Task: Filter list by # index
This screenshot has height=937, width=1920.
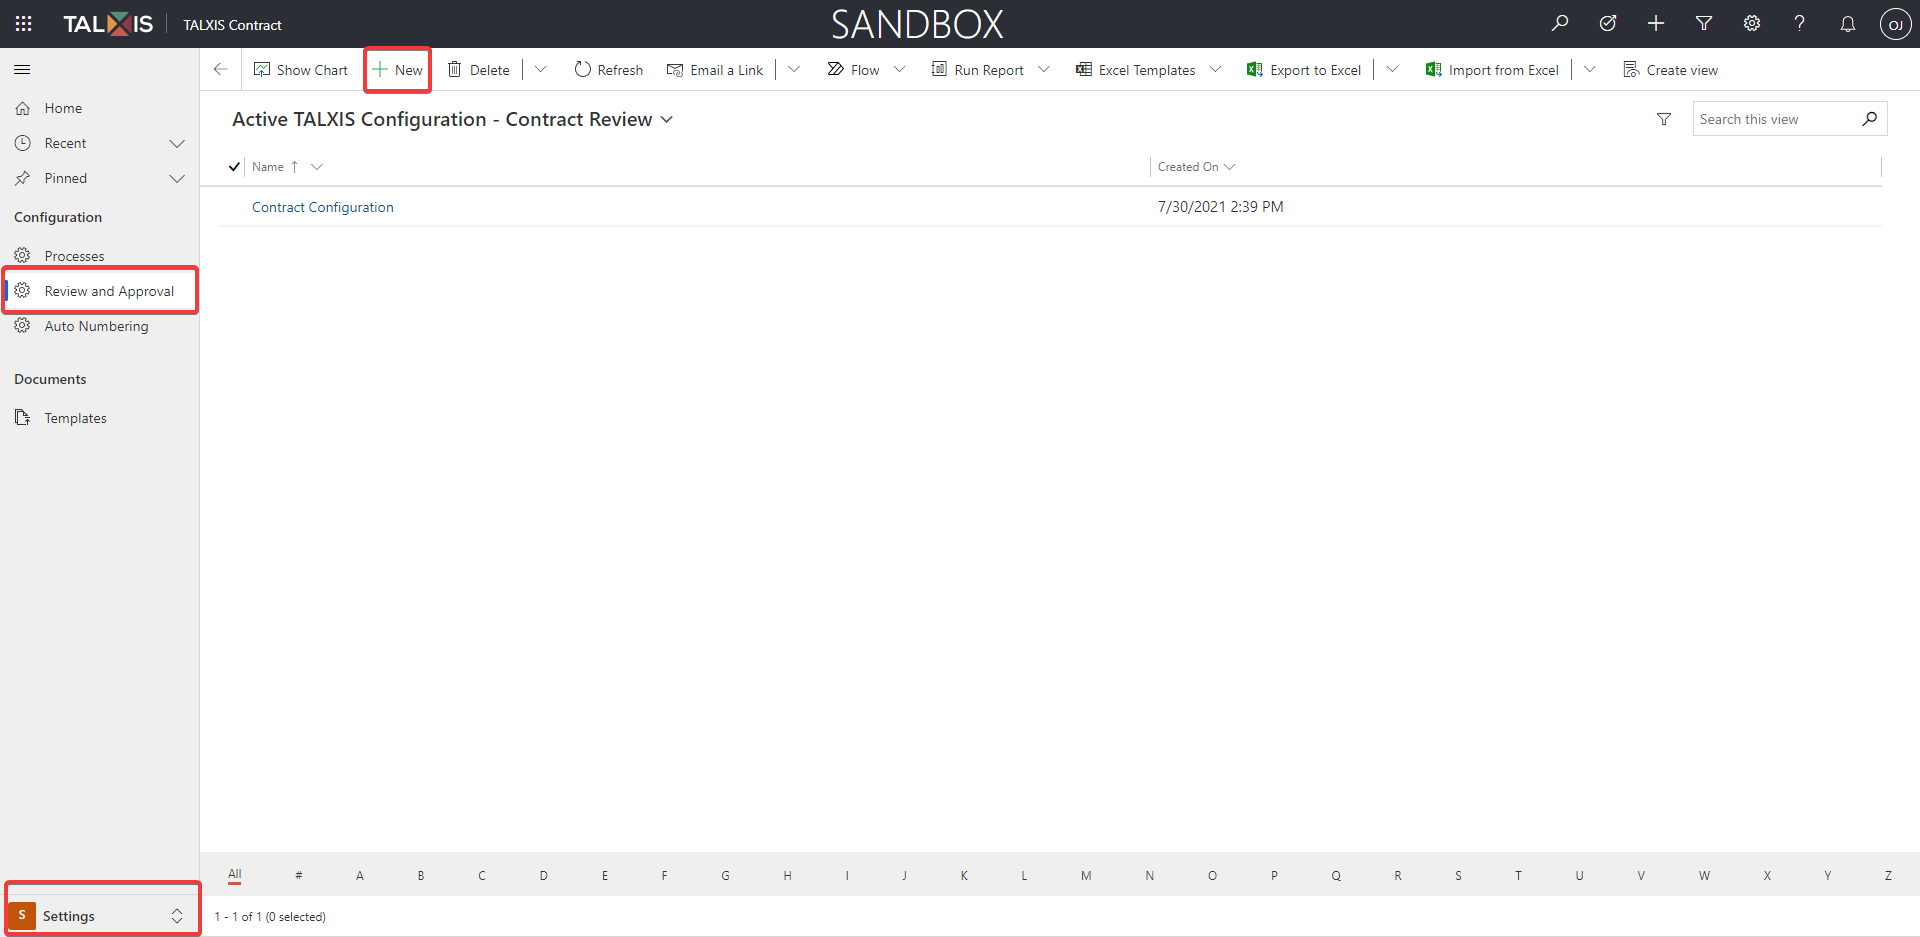Action: (298, 875)
